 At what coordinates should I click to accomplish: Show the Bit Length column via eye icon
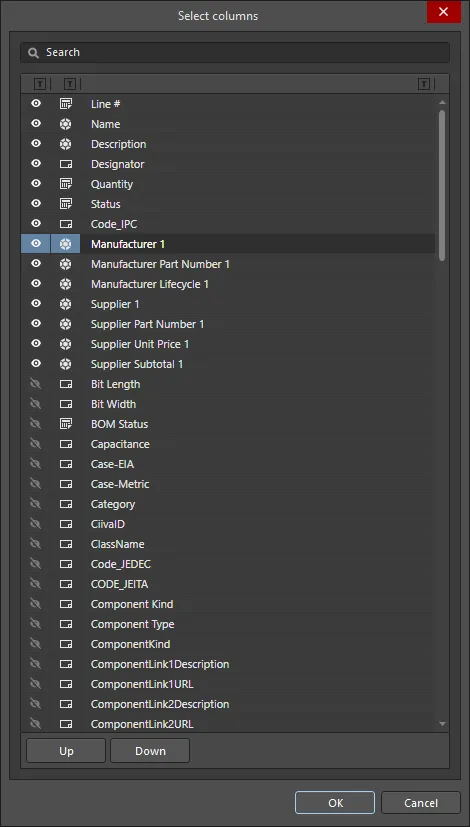tap(36, 384)
